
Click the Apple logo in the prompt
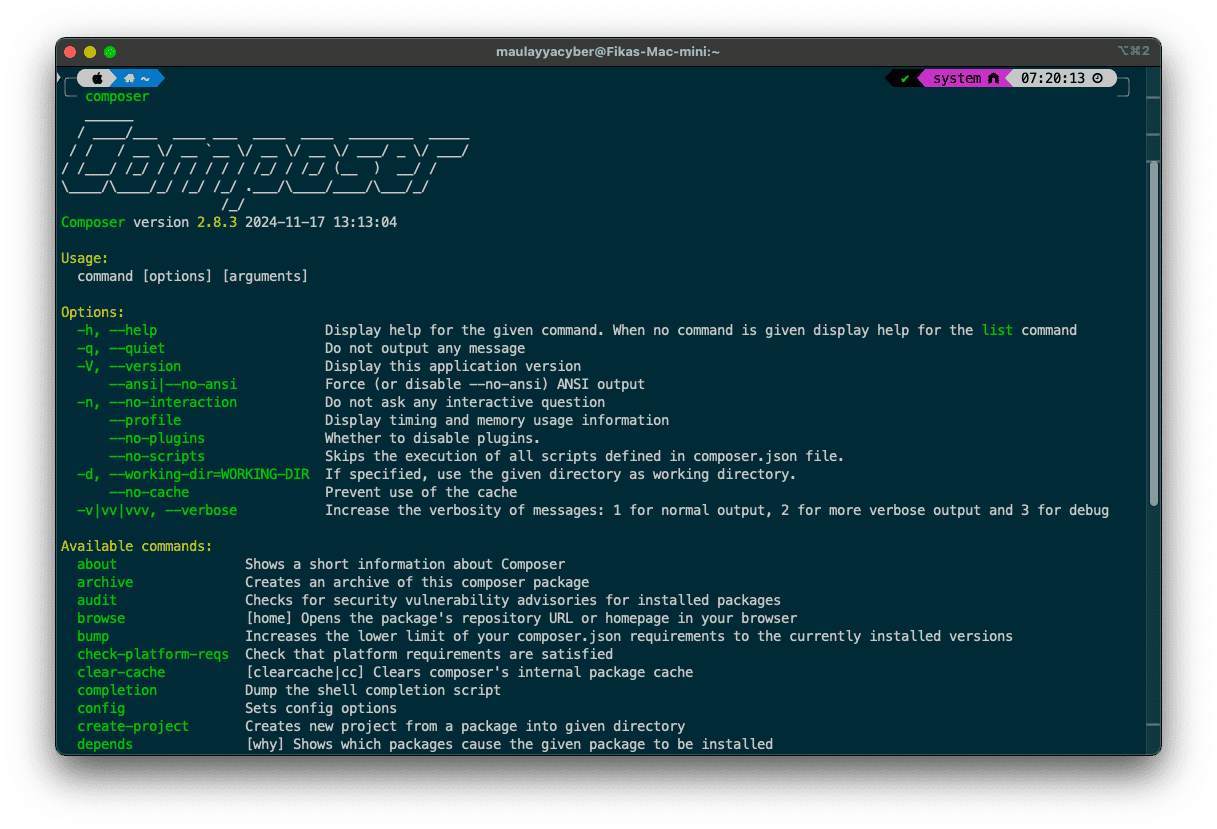pyautogui.click(x=97, y=78)
